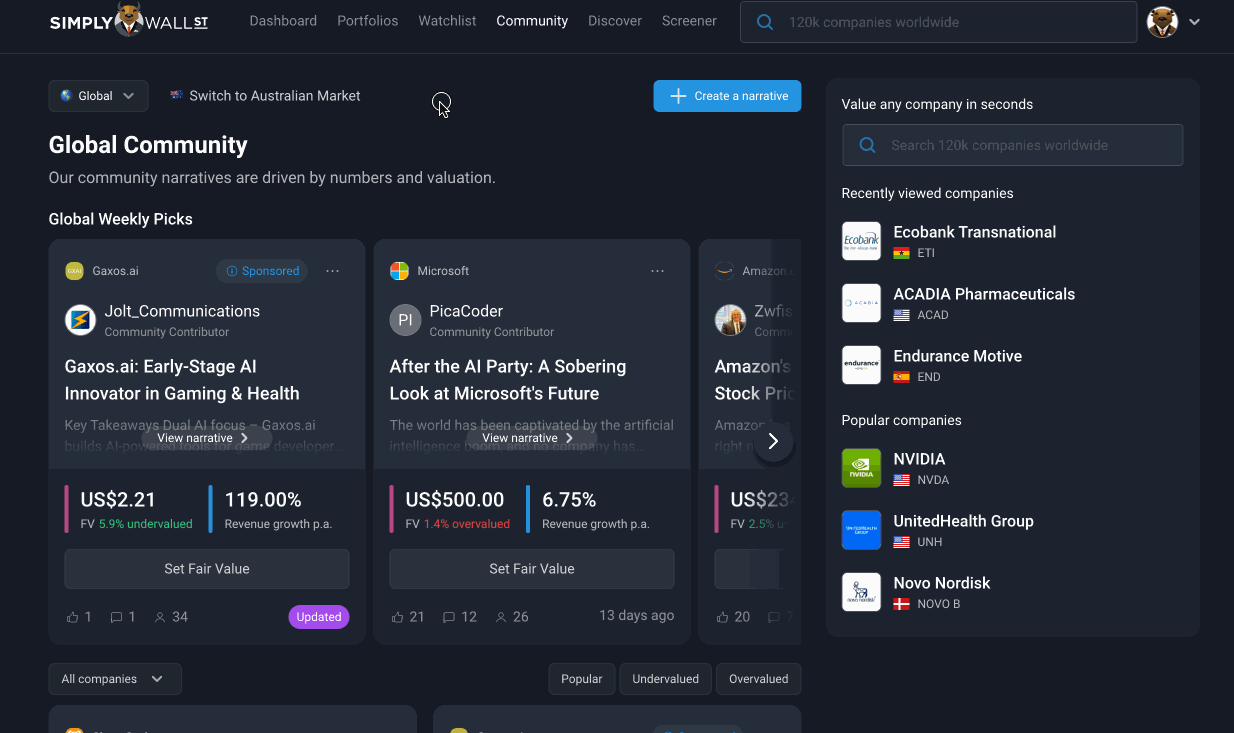Click the Gaxos.ai US$2.21 fair value
The image size is (1234, 733).
point(118,500)
